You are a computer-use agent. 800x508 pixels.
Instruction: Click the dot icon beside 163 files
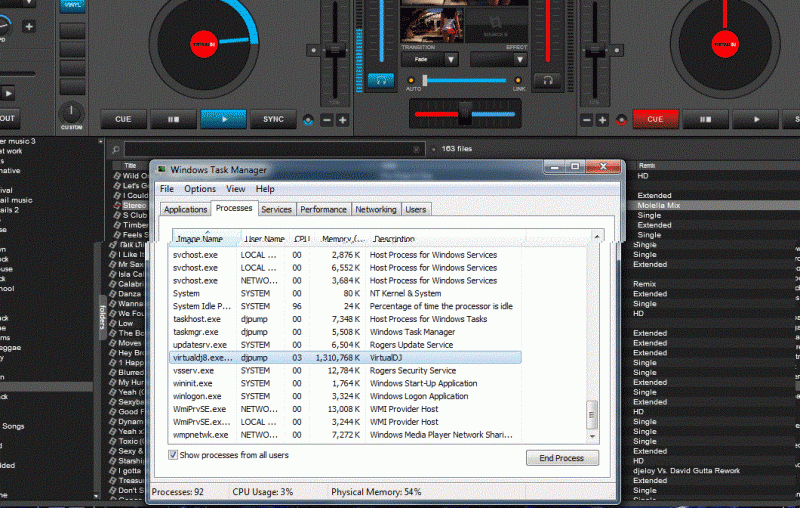coord(434,149)
